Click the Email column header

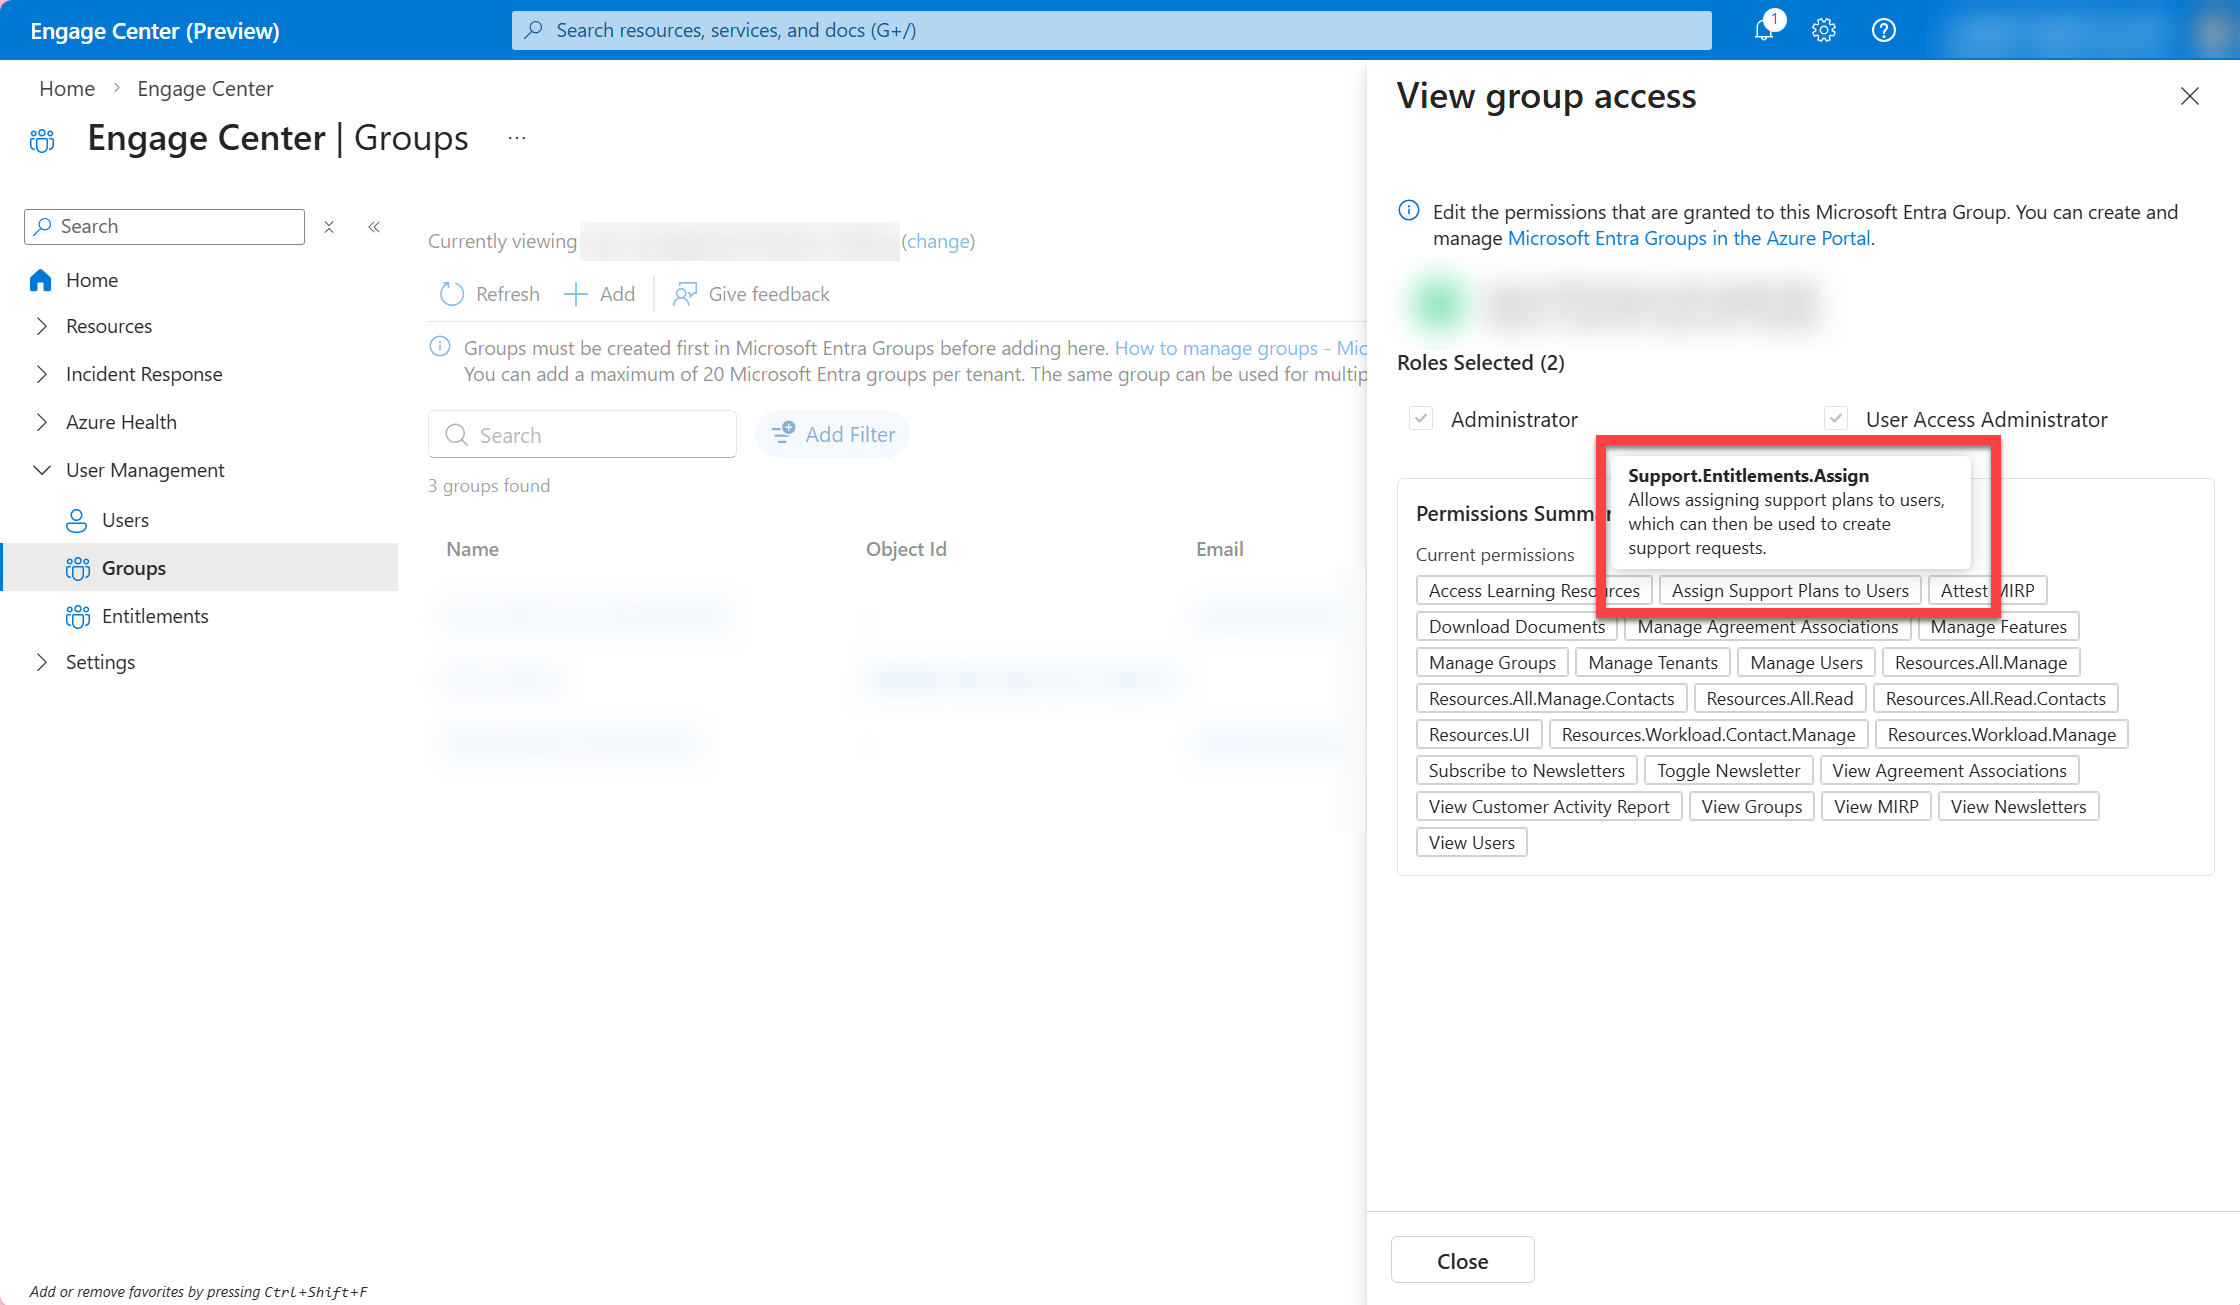click(x=1220, y=549)
